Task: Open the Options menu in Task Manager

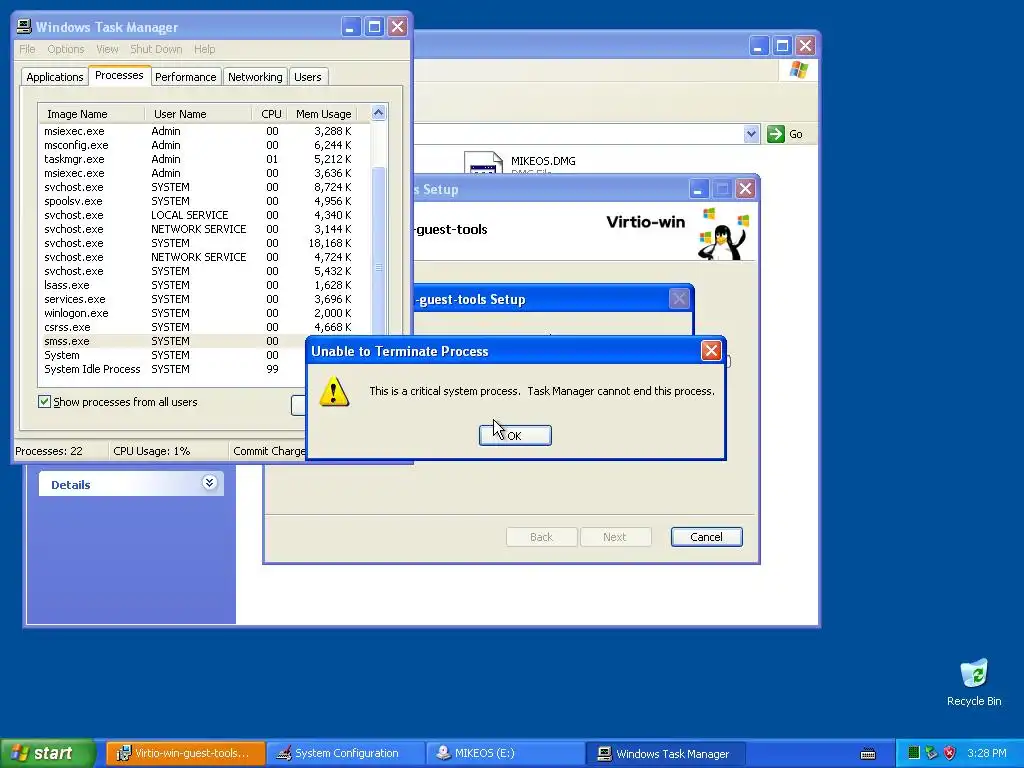Action: (x=65, y=49)
